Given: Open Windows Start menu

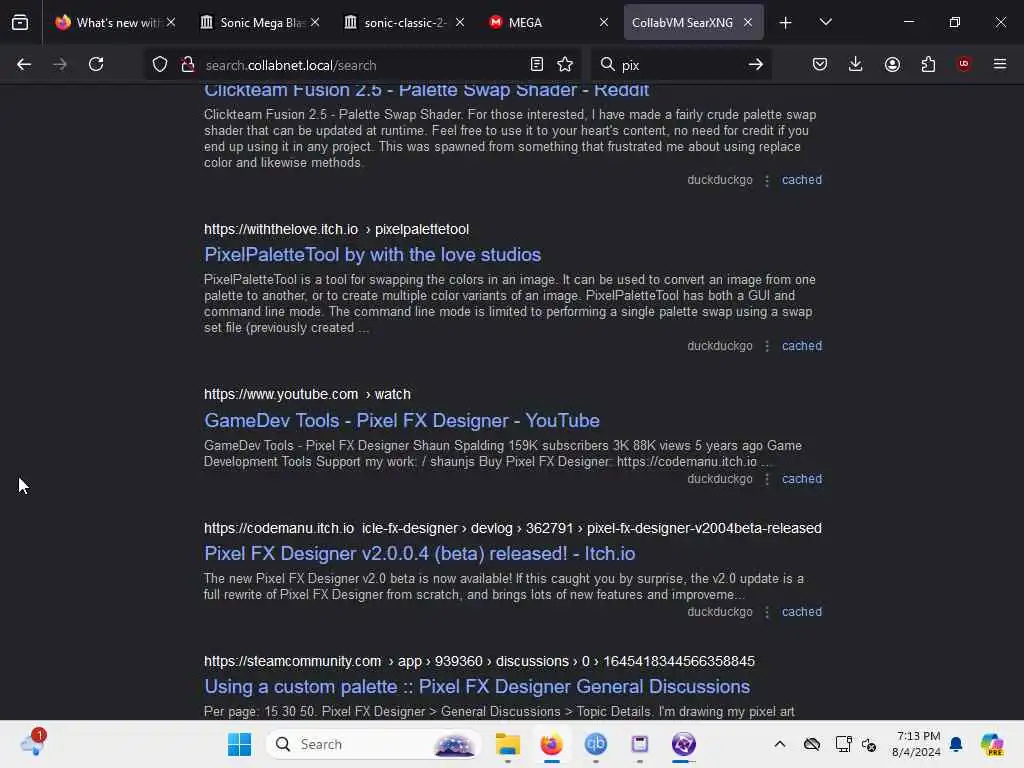Looking at the screenshot, I should (240, 744).
